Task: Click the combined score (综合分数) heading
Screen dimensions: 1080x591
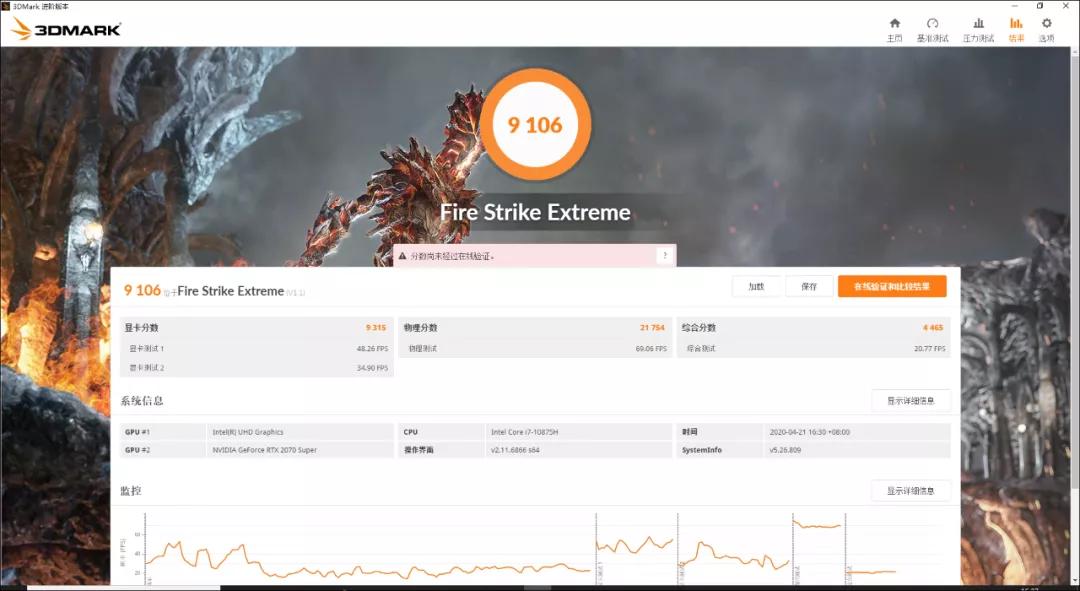Action: click(x=698, y=328)
